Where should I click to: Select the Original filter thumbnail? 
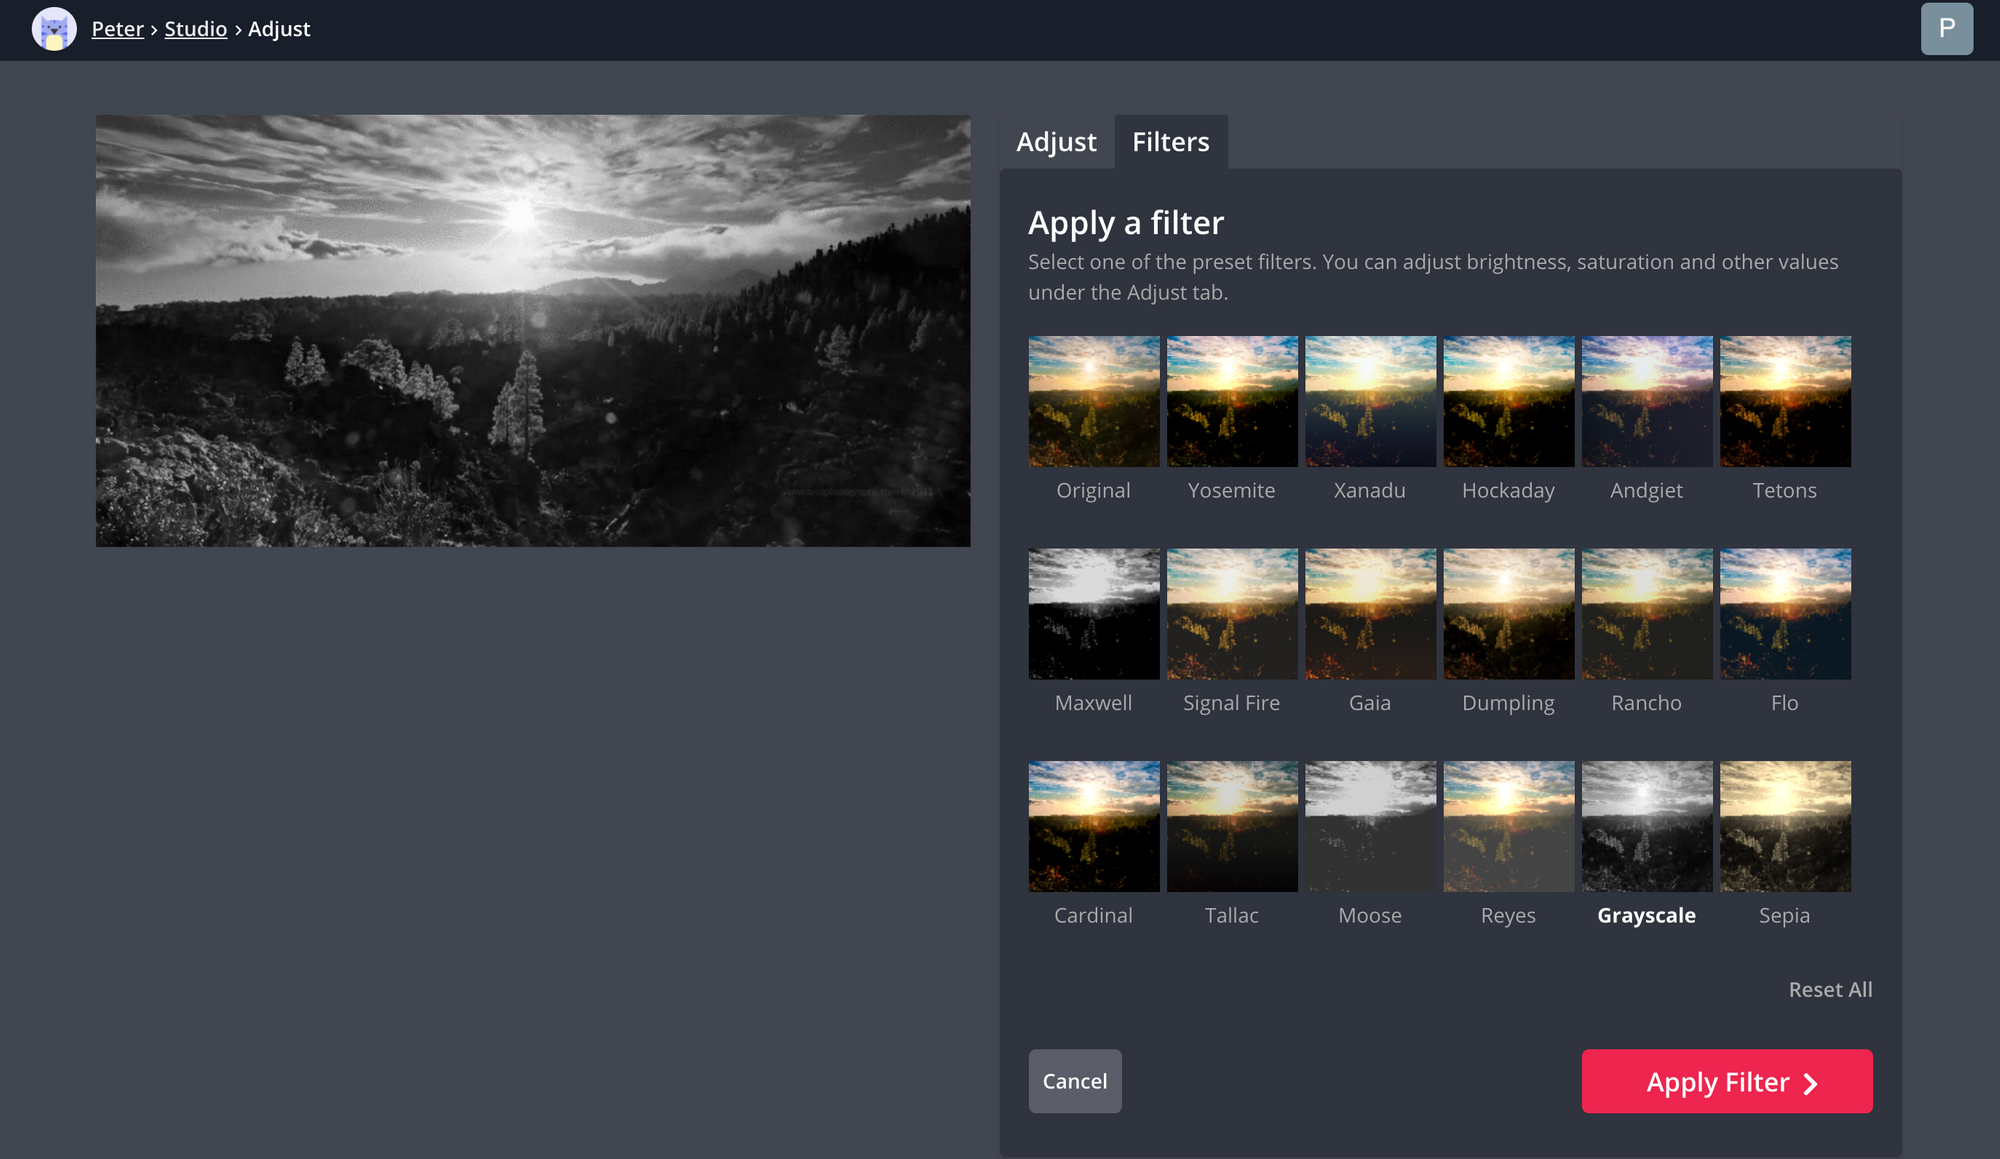[1094, 402]
